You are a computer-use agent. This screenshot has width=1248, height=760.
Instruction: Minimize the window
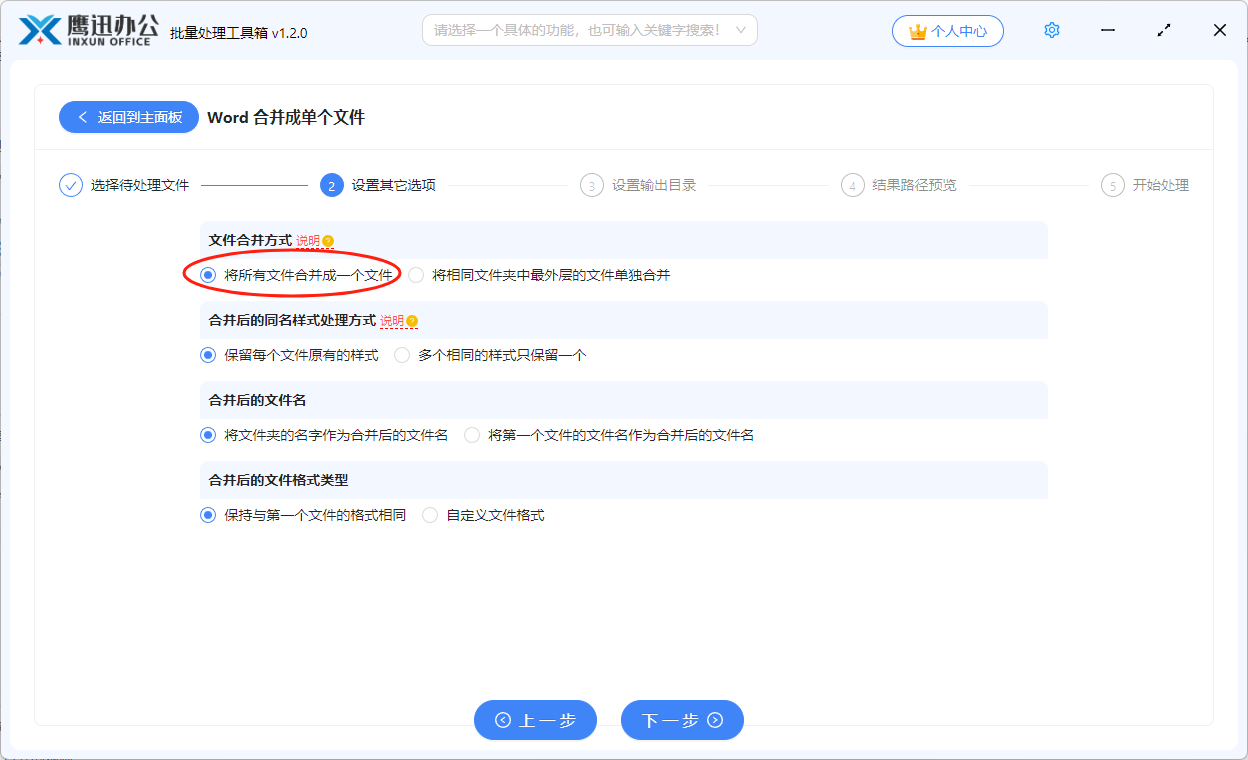(1108, 30)
